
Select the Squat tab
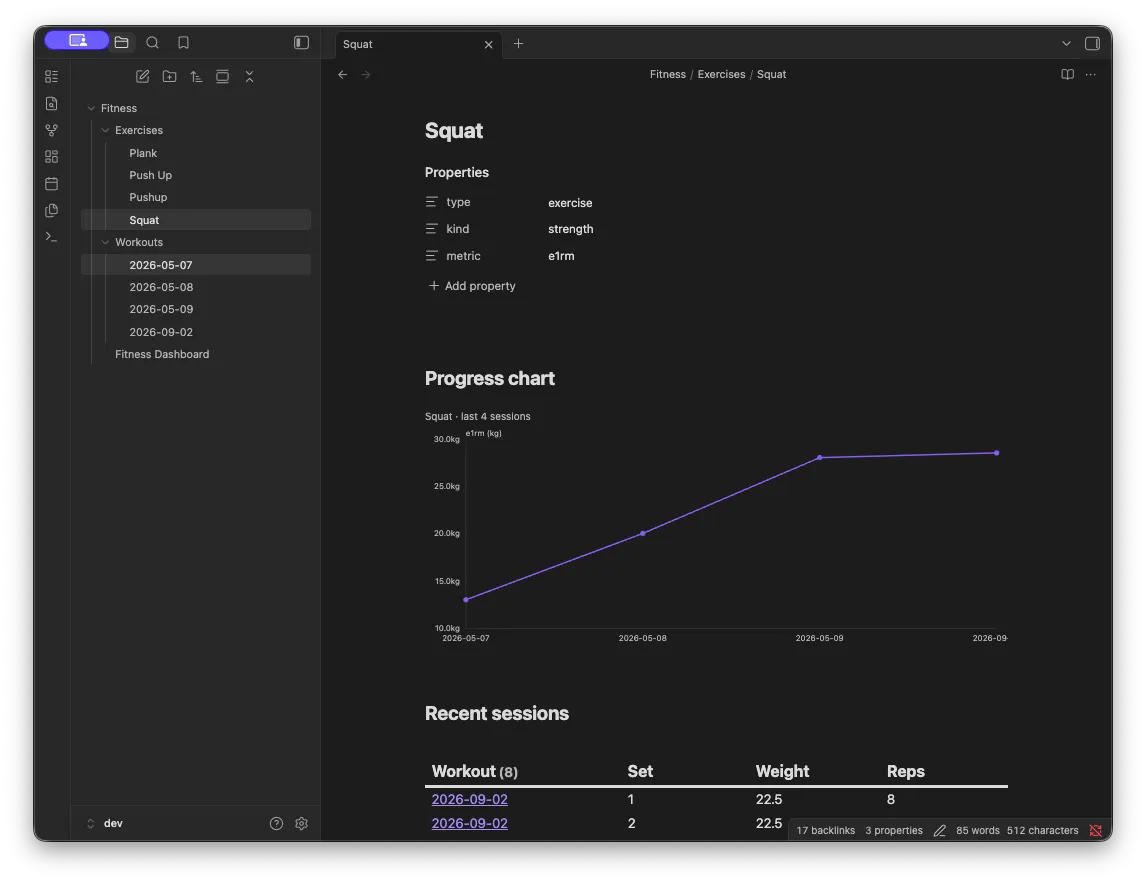click(418, 44)
